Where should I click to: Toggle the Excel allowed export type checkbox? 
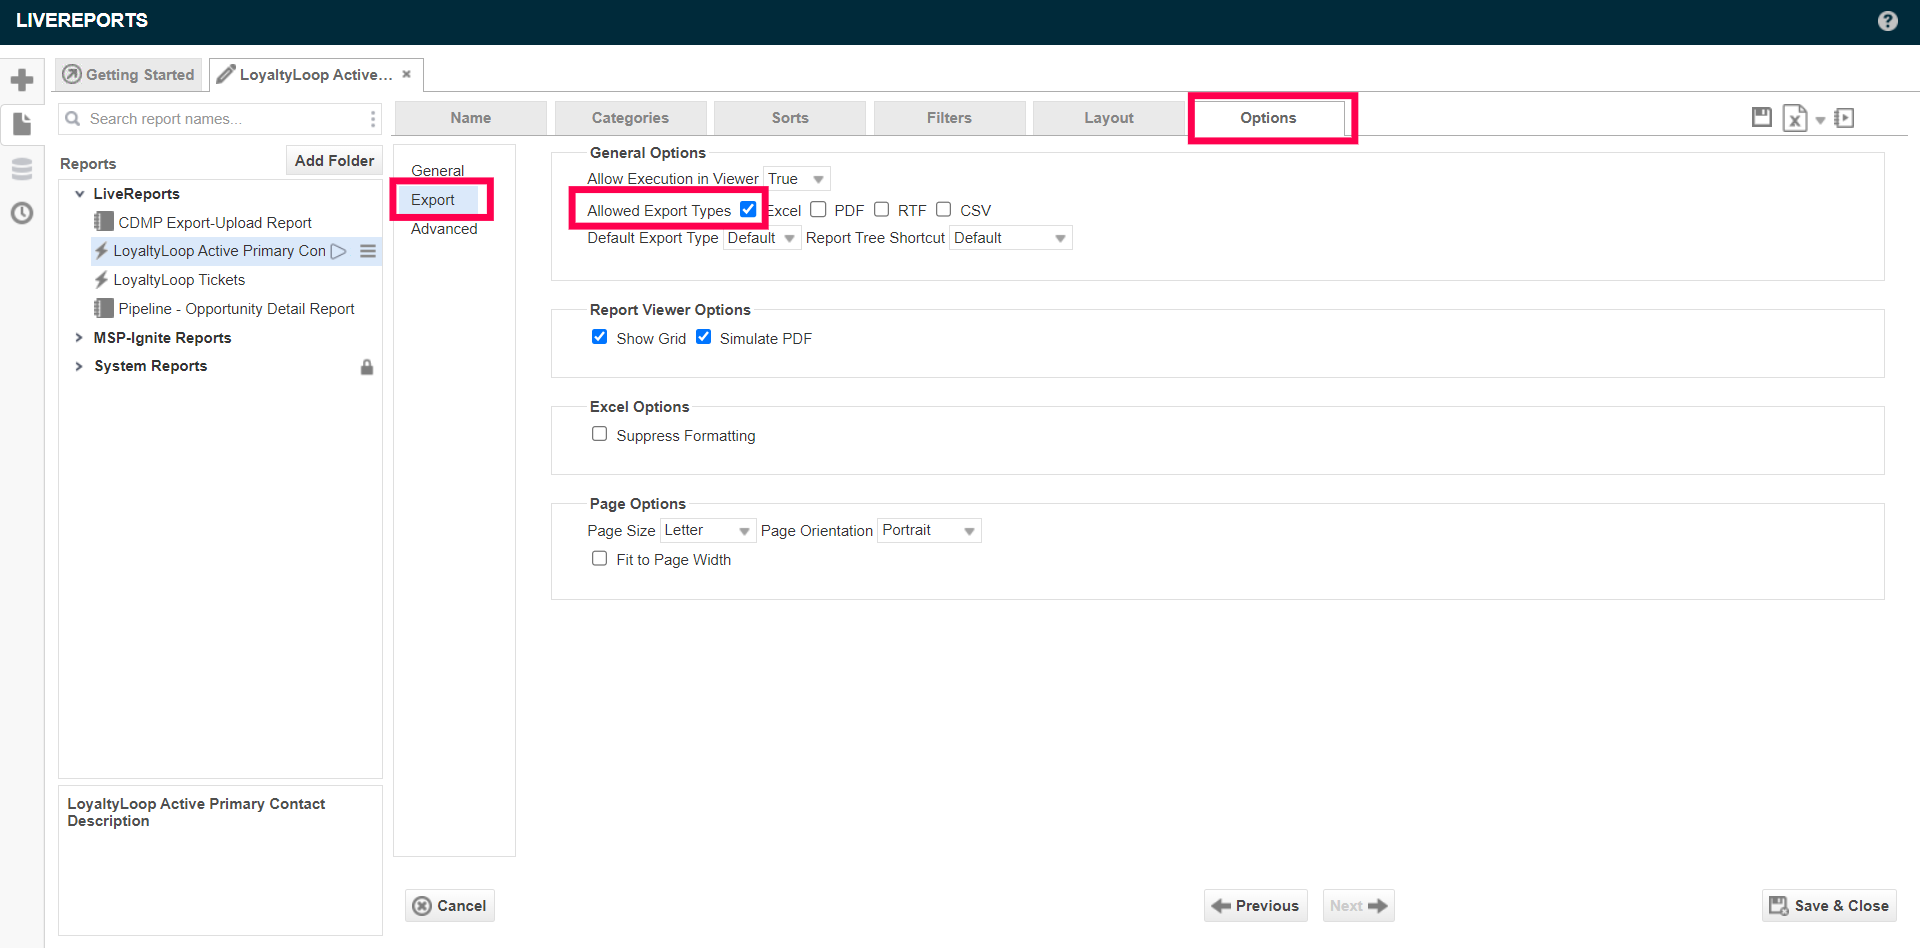click(748, 209)
